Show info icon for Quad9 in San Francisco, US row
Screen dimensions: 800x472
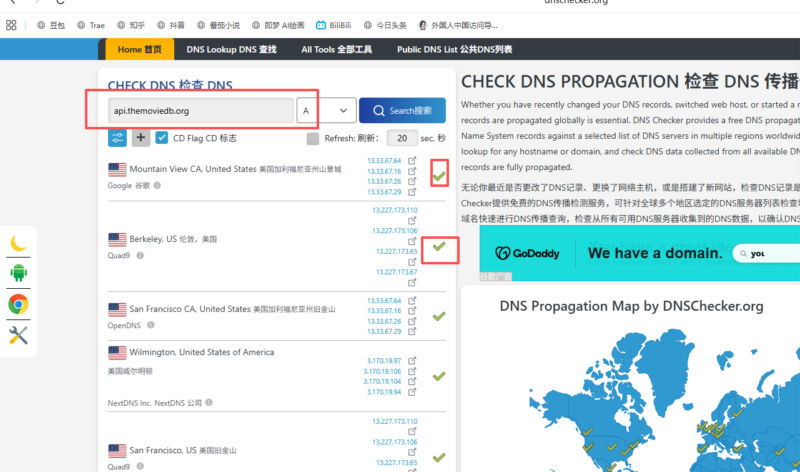click(140, 466)
